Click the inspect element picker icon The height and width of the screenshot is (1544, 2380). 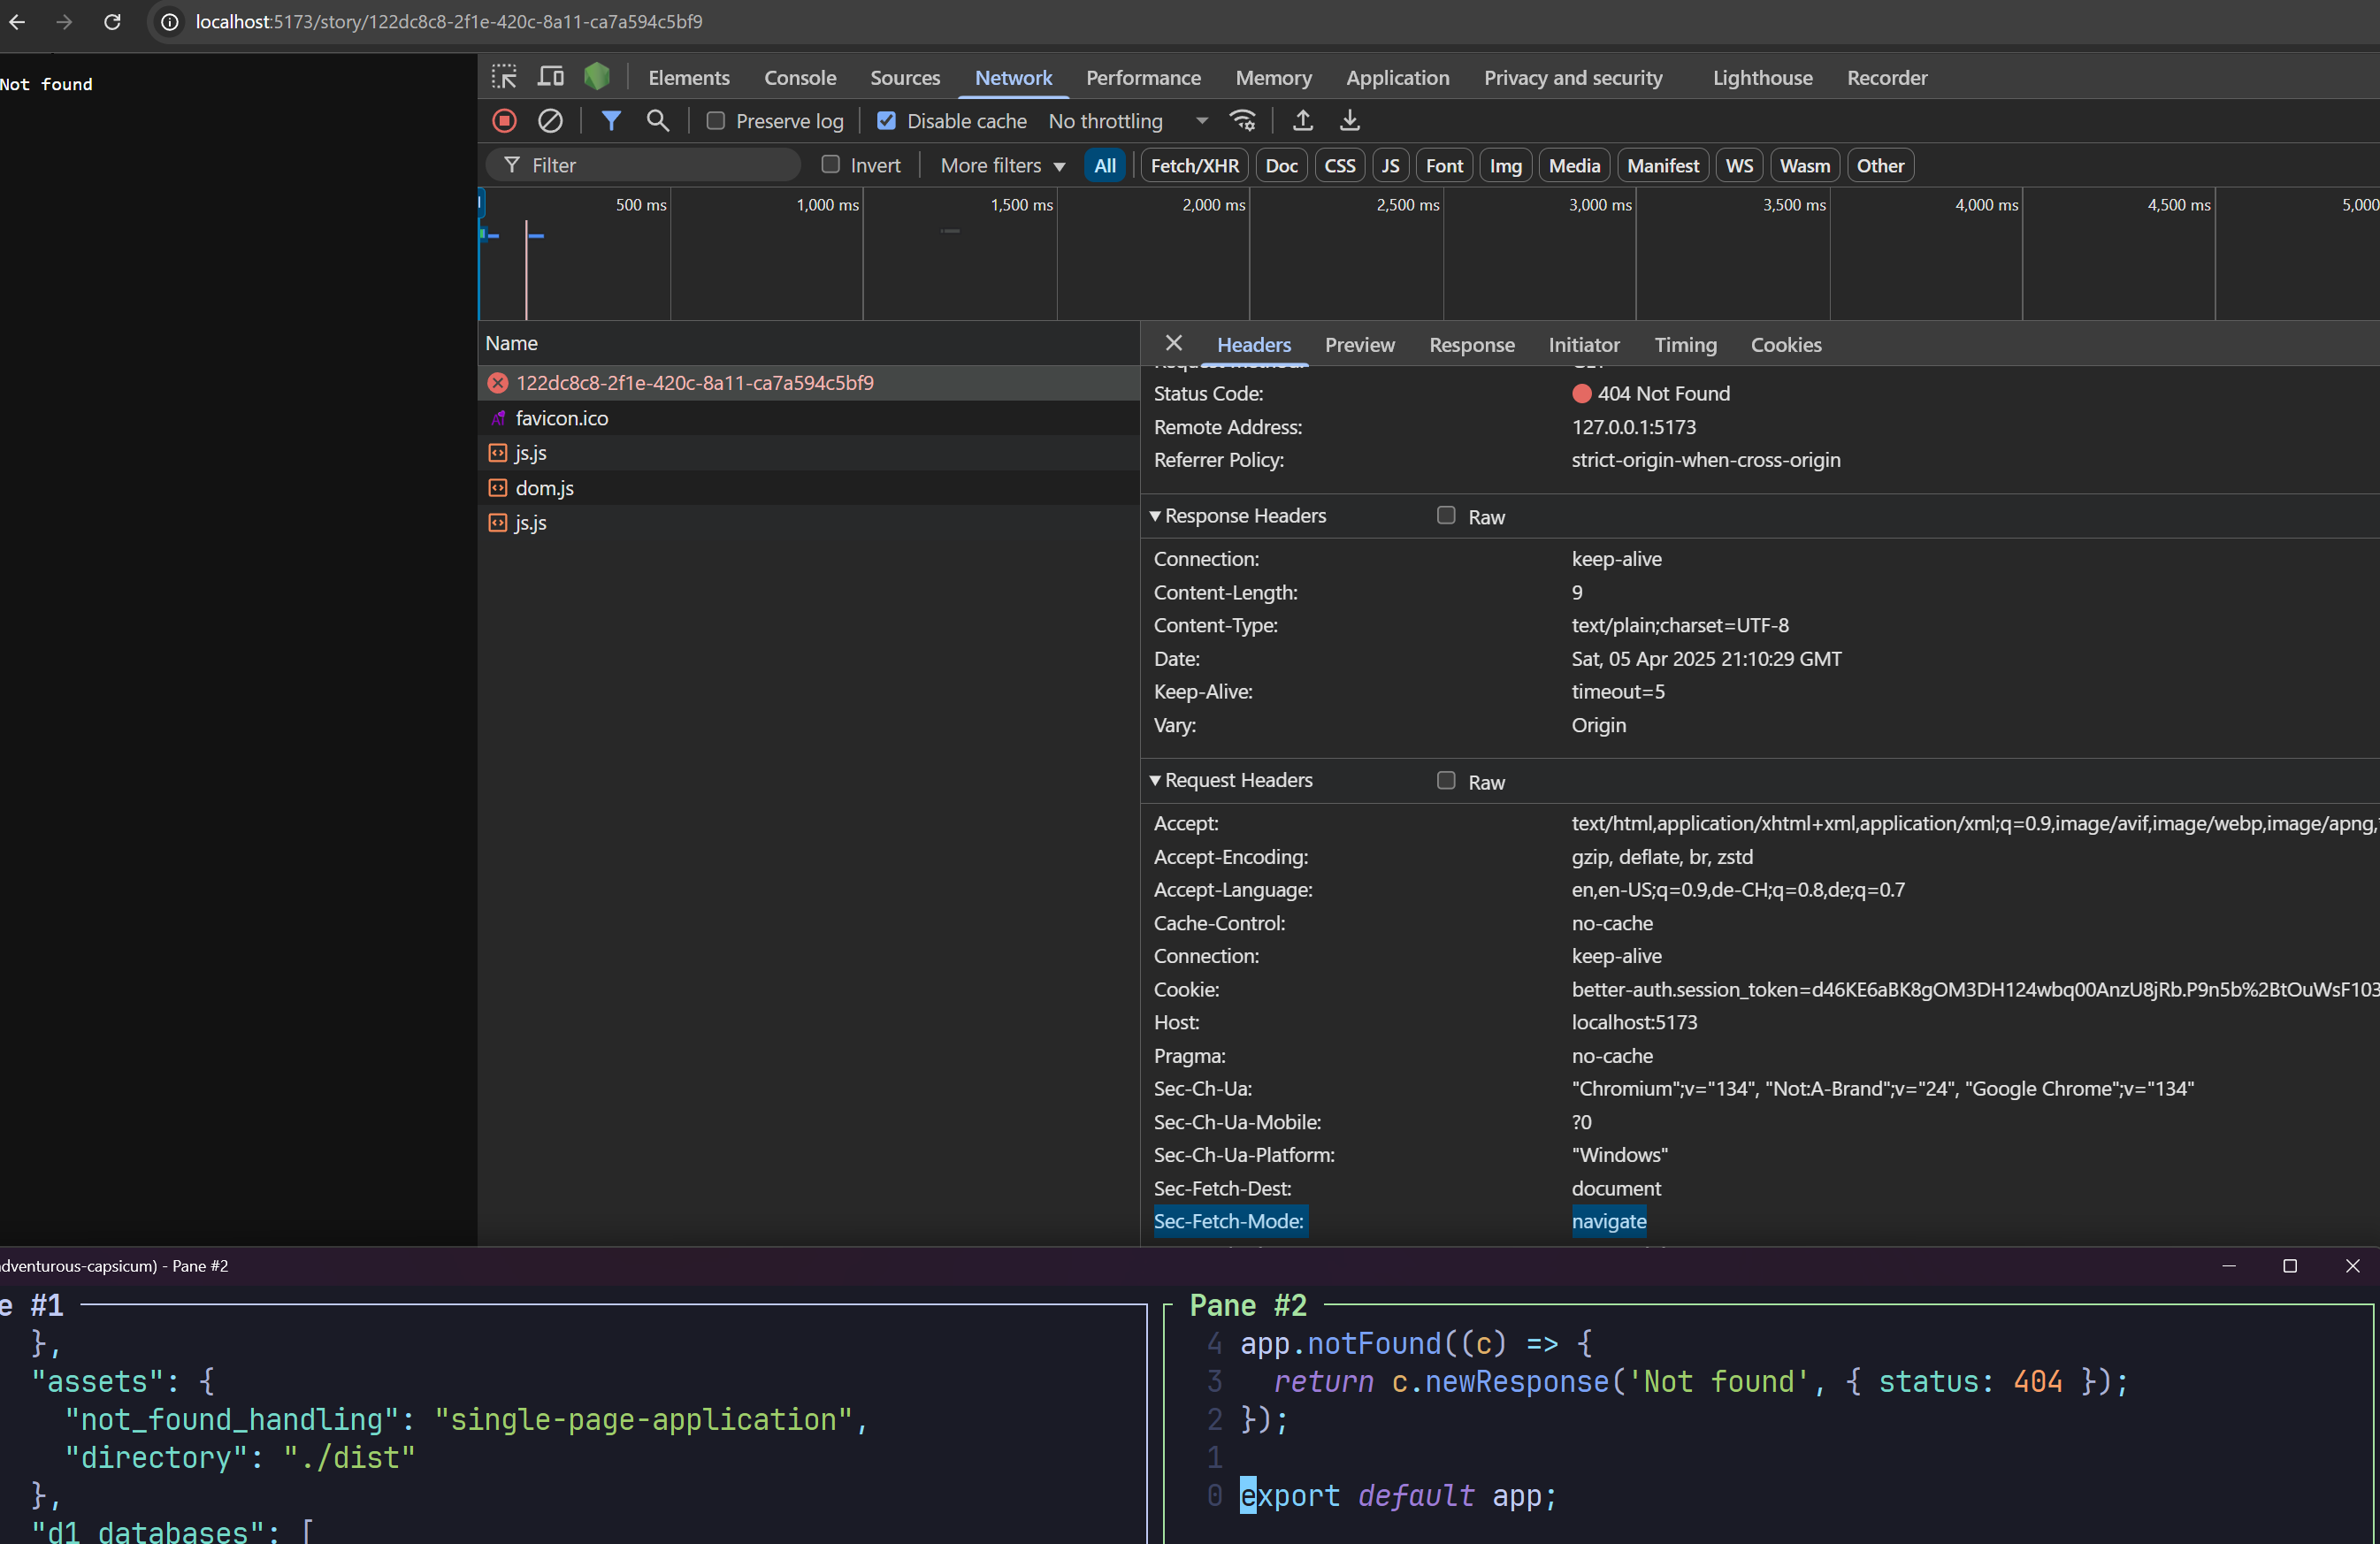(x=504, y=77)
